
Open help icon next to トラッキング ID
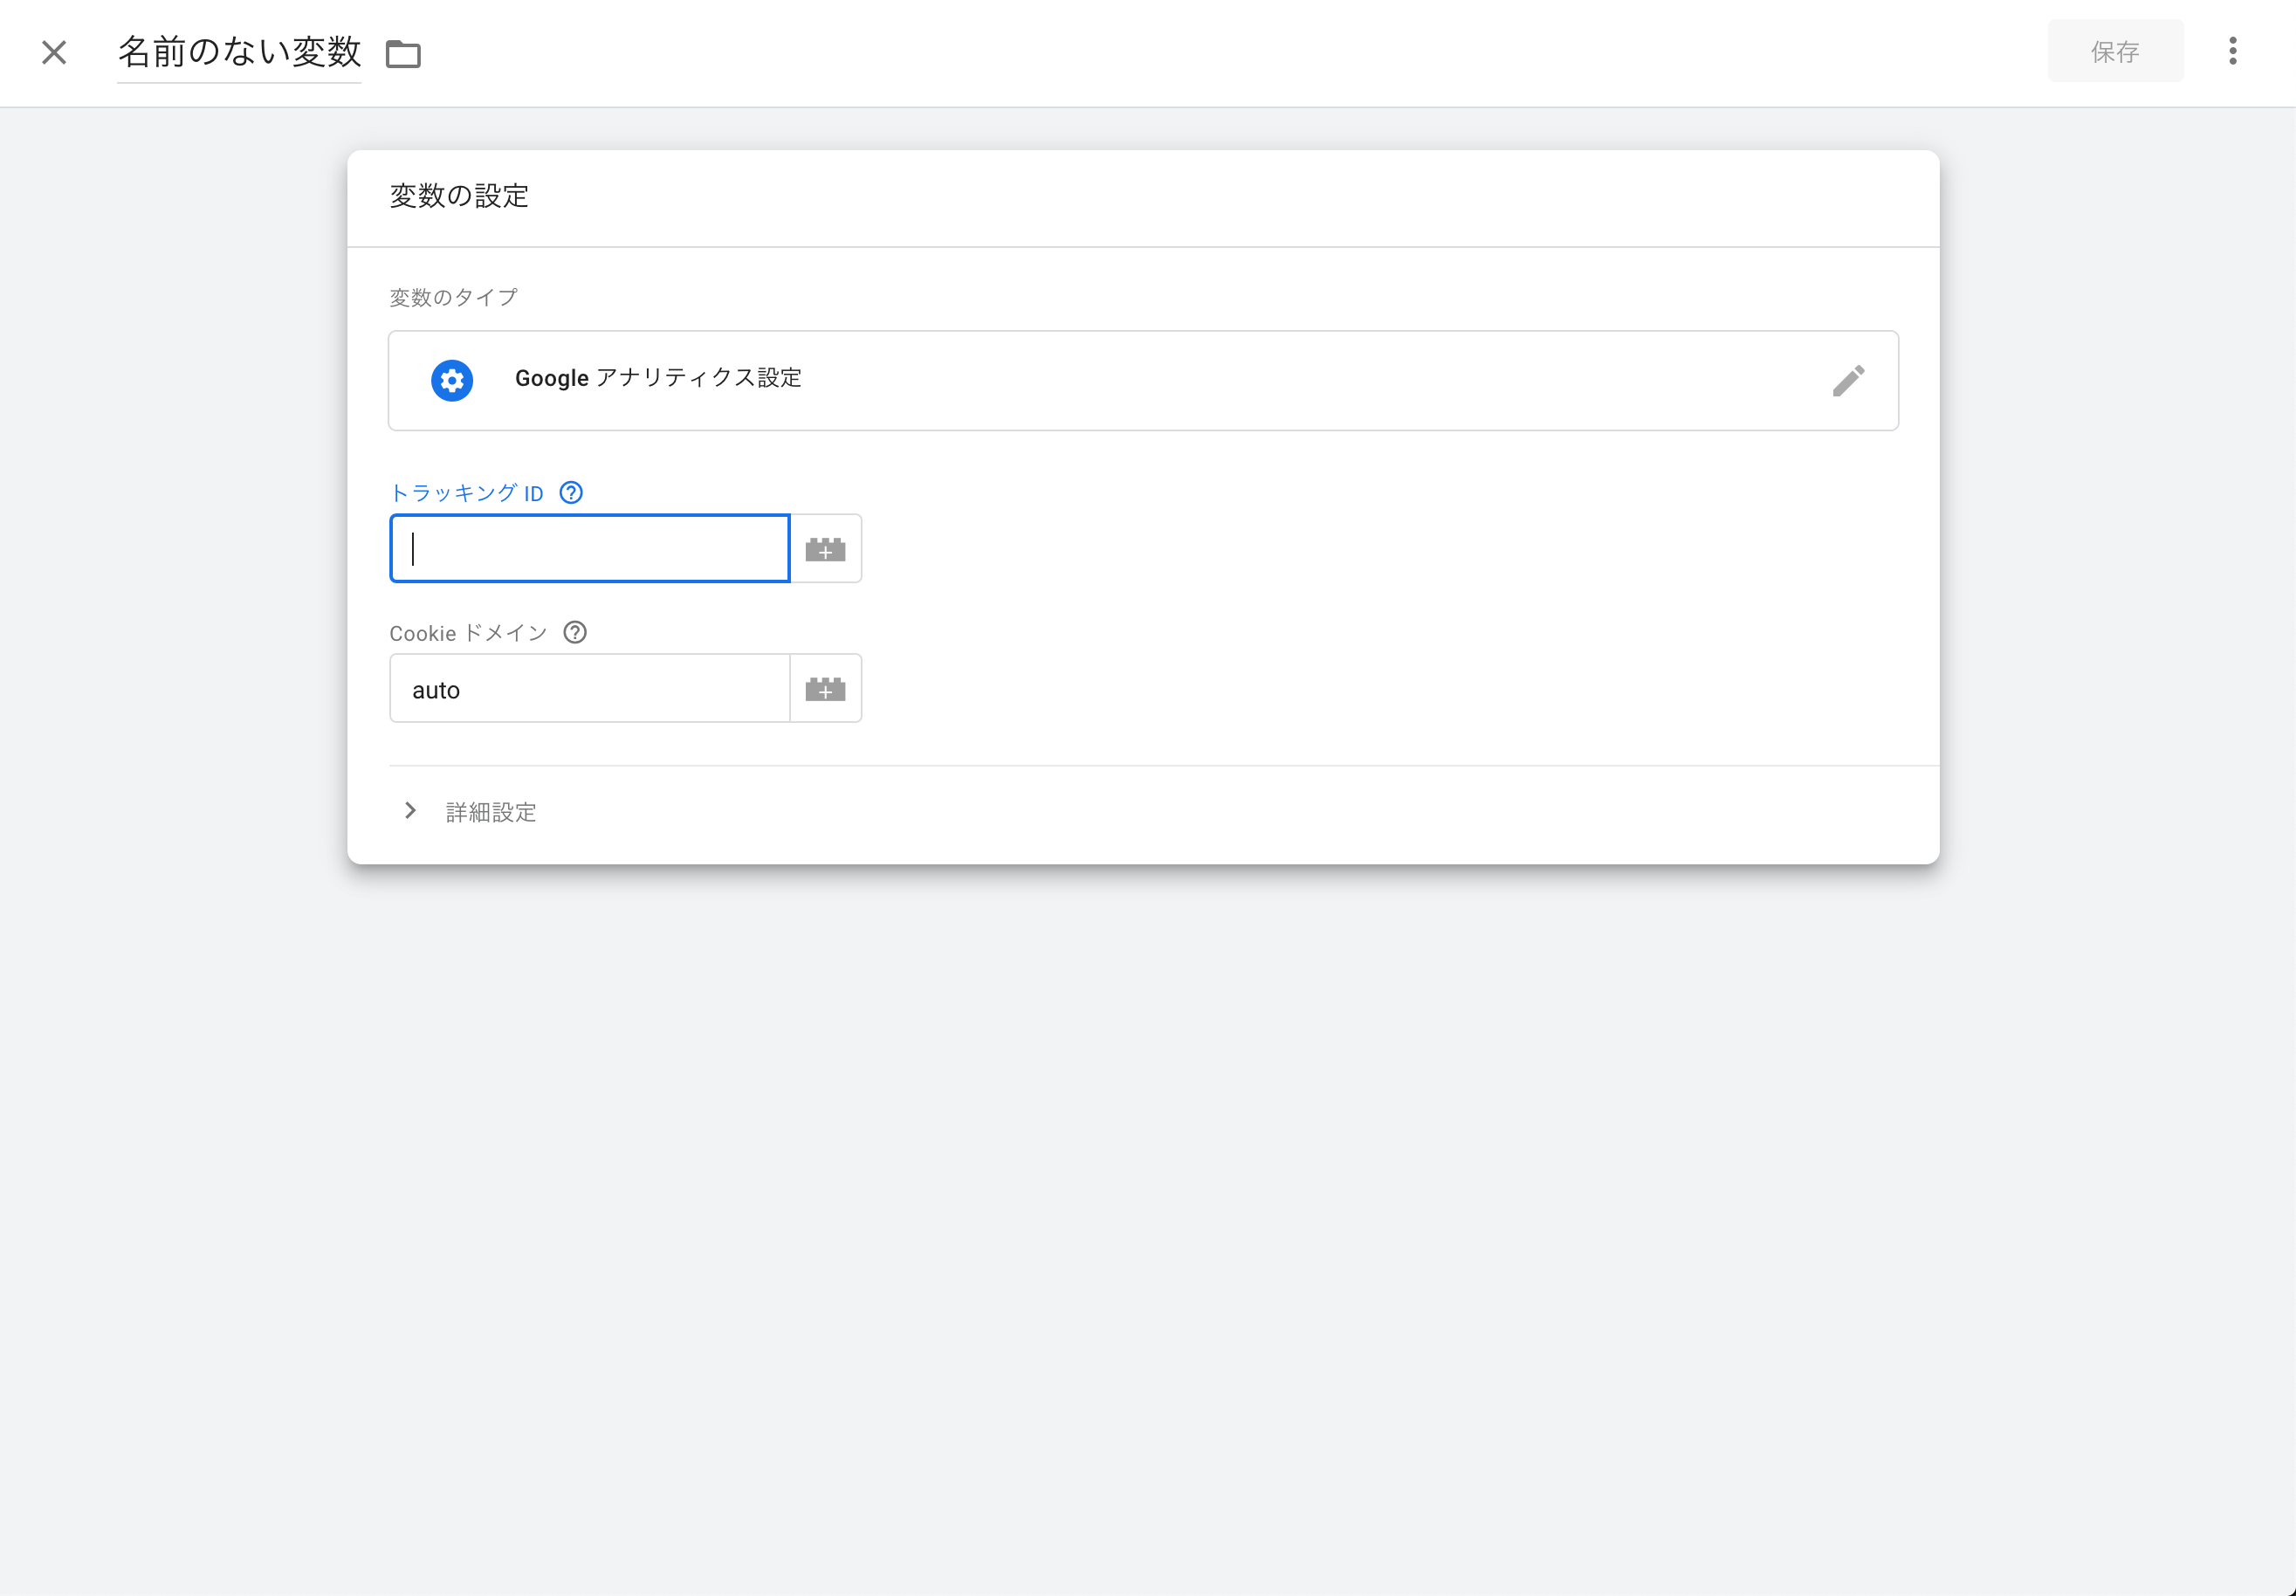coord(571,493)
